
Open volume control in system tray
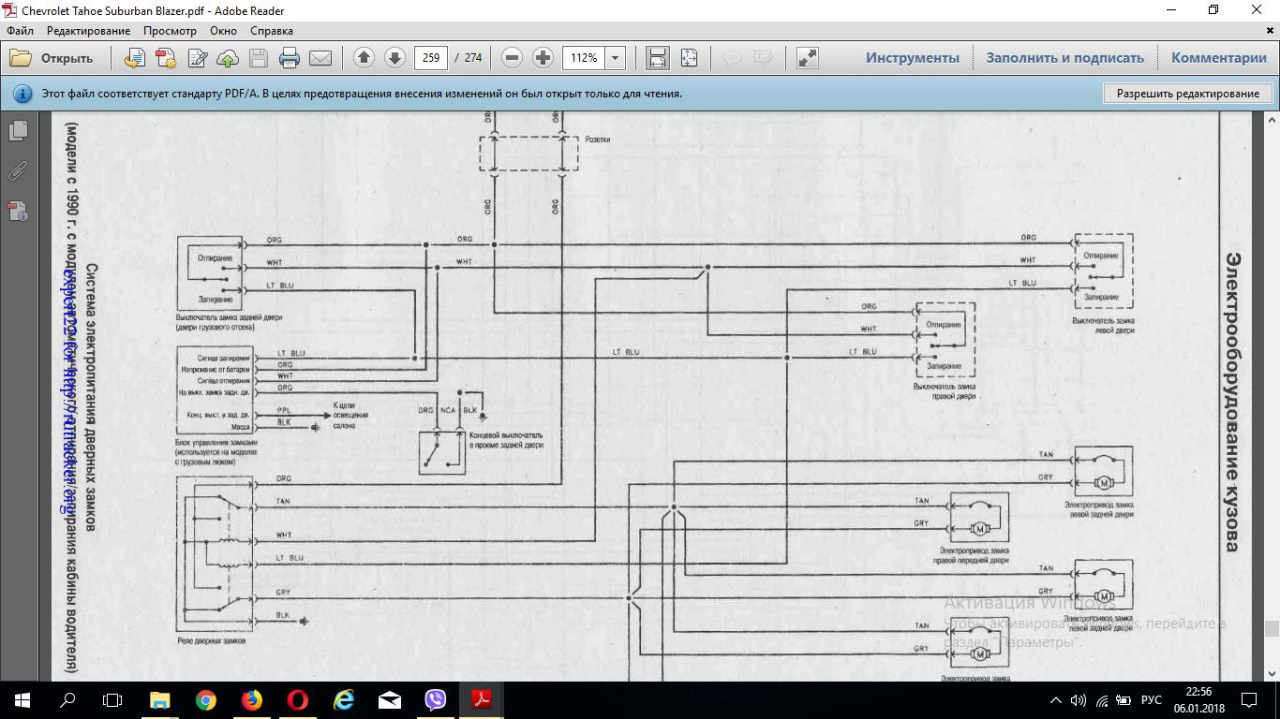pos(1078,700)
